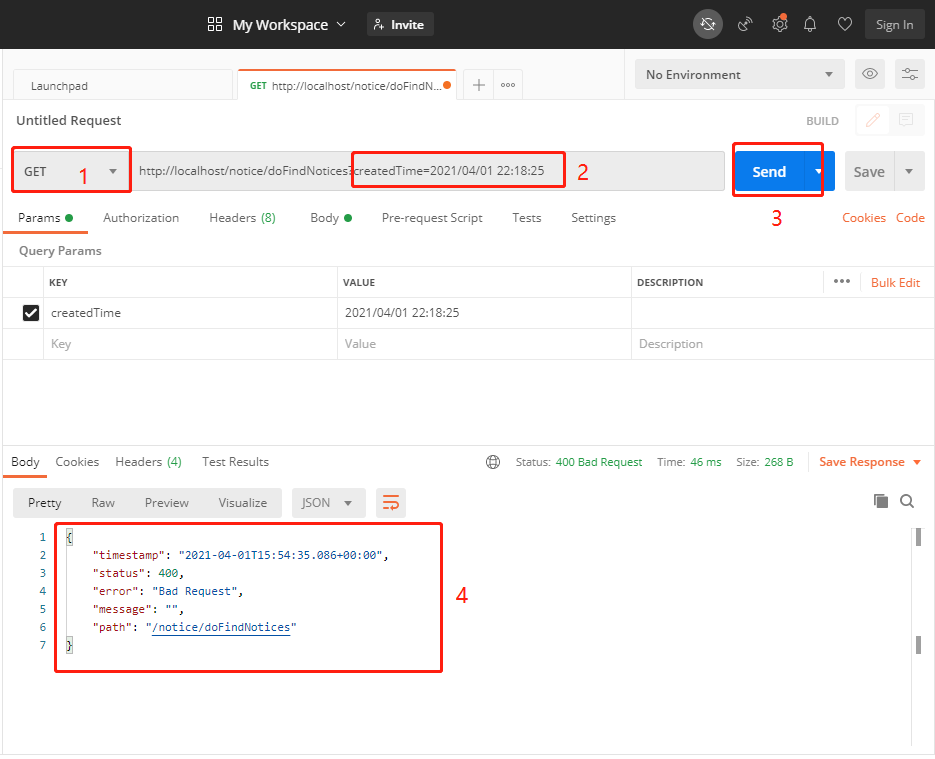Click the sync offline status icon
Viewport: 935px width, 759px height.
tap(708, 24)
